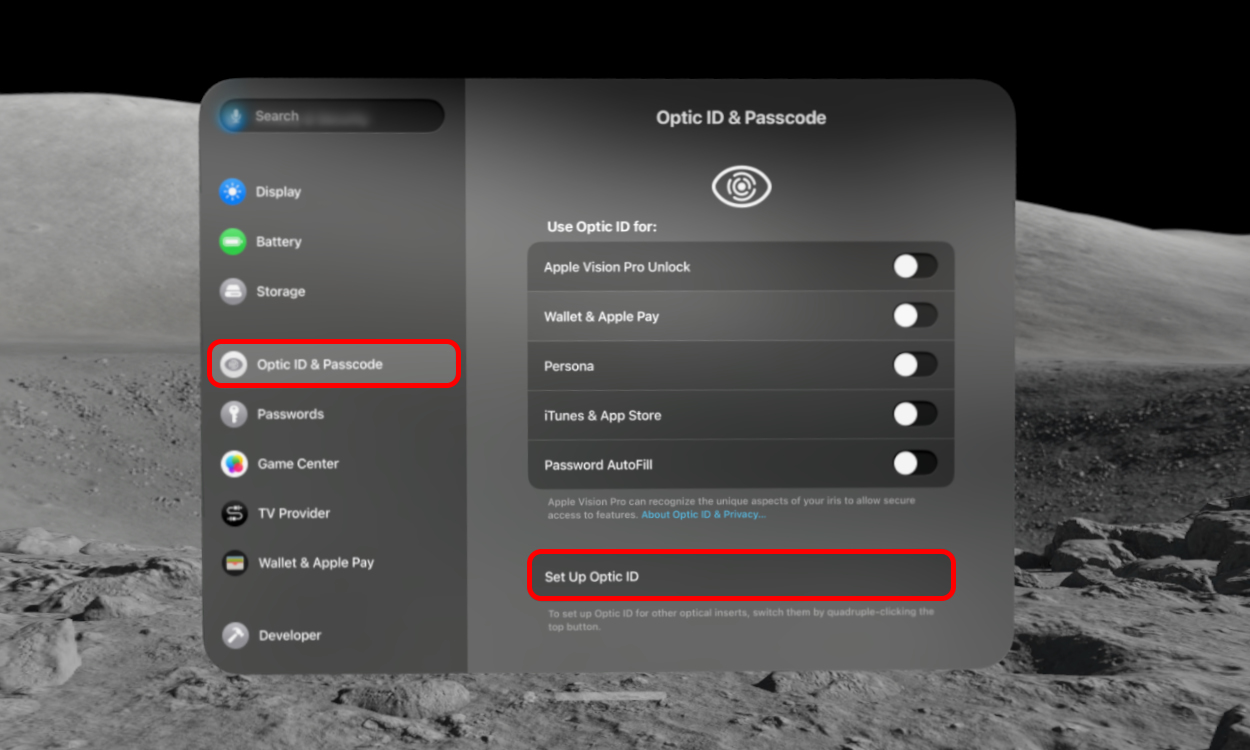This screenshot has height=750, width=1250.
Task: Open Developer settings via hammer icon
Action: click(x=233, y=635)
